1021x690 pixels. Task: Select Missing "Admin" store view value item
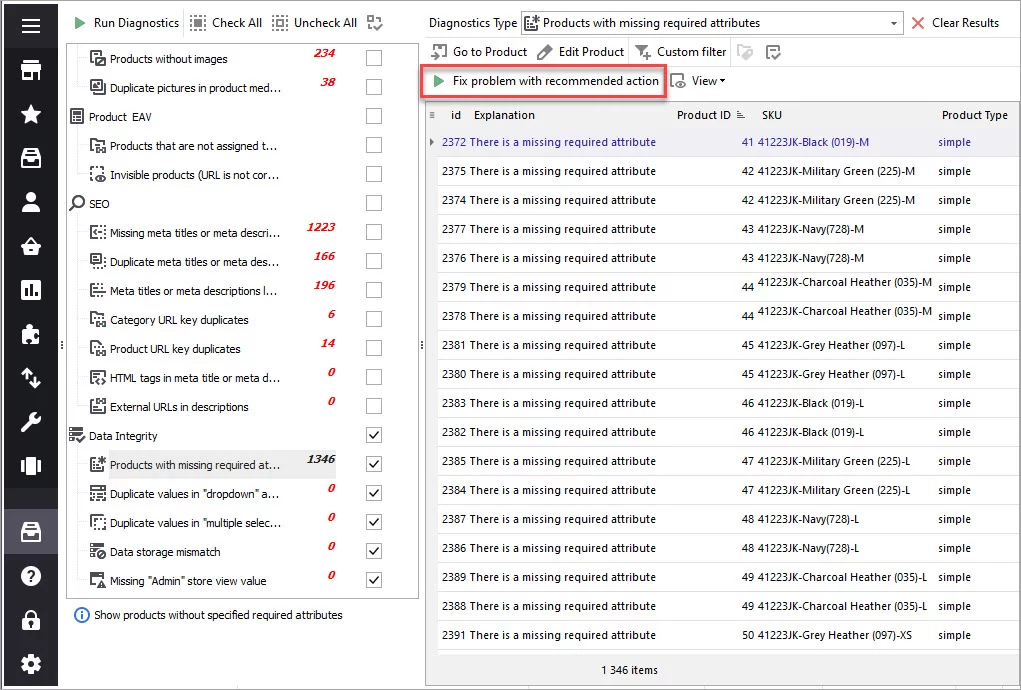pyautogui.click(x=188, y=581)
